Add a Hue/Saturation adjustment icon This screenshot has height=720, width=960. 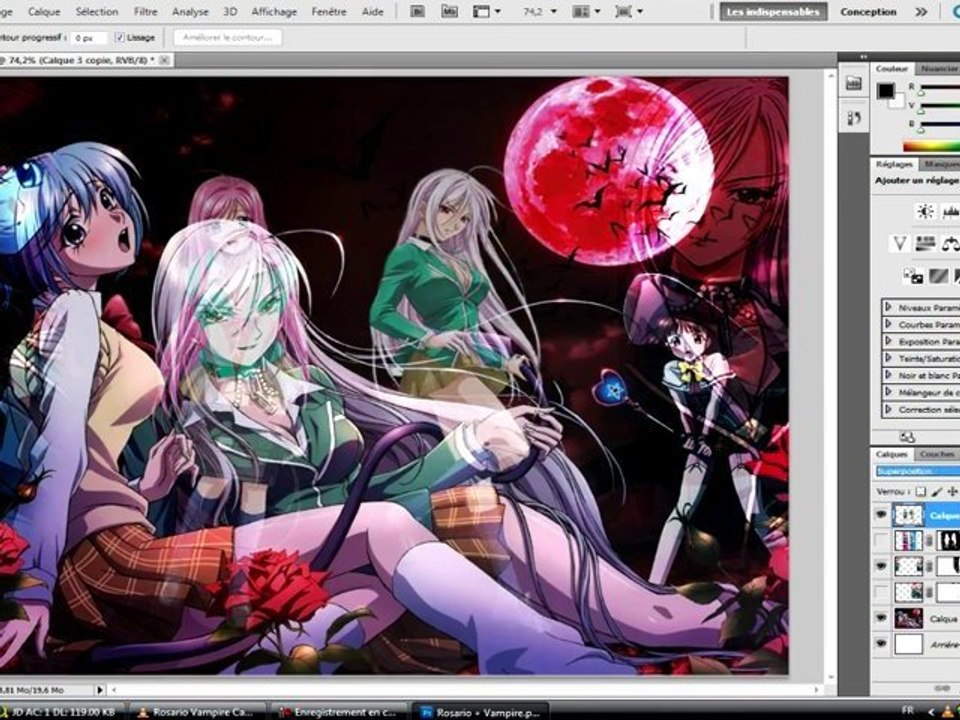[924, 244]
